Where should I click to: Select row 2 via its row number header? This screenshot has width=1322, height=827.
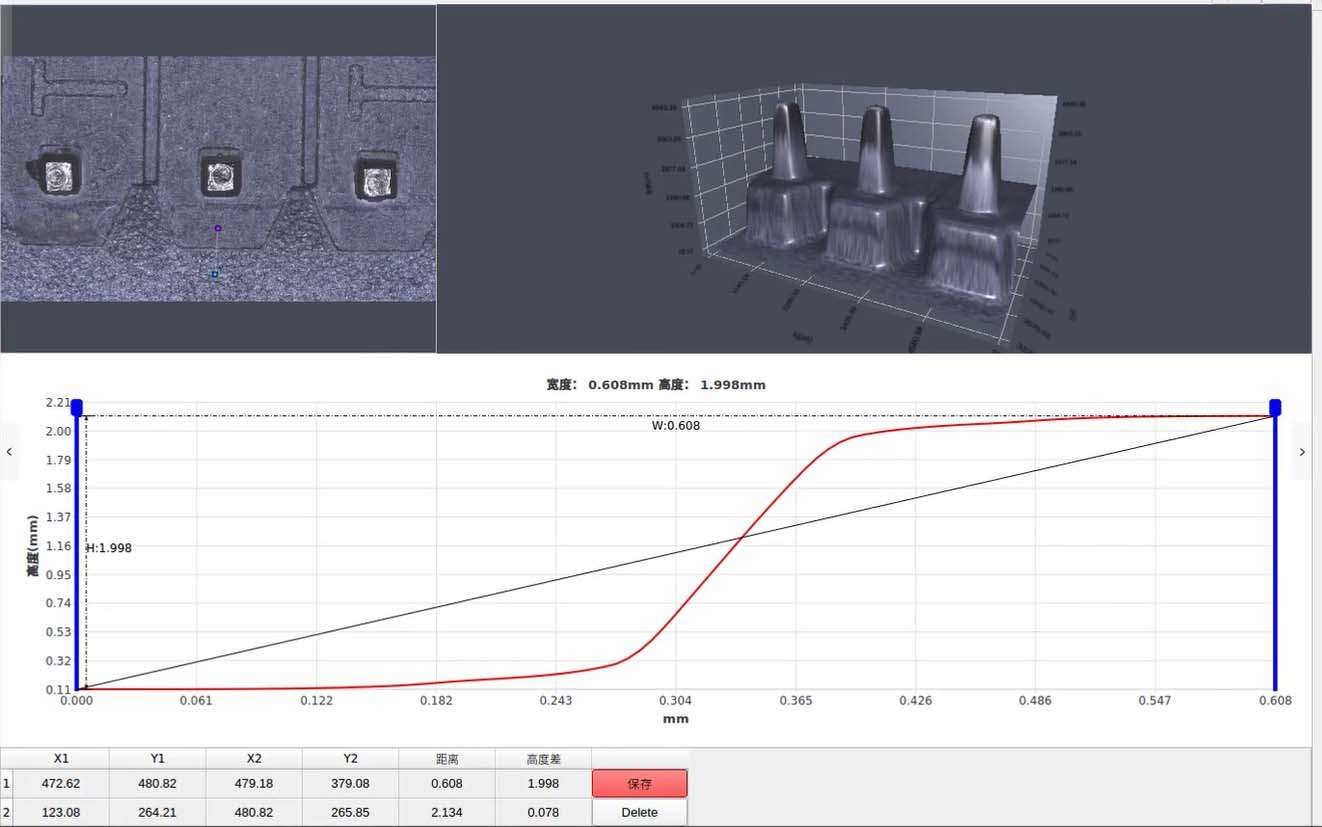click(x=6, y=812)
